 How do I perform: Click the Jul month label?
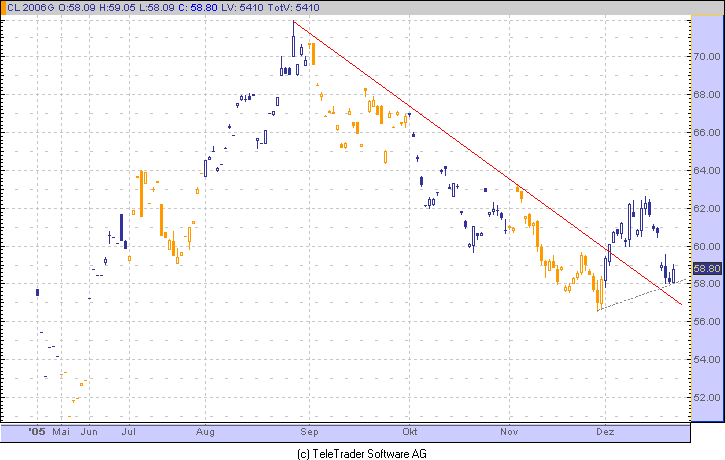click(129, 432)
